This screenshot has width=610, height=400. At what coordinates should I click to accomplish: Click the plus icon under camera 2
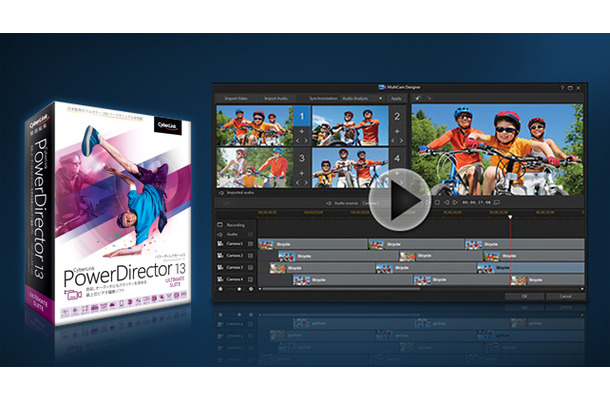coord(397,132)
